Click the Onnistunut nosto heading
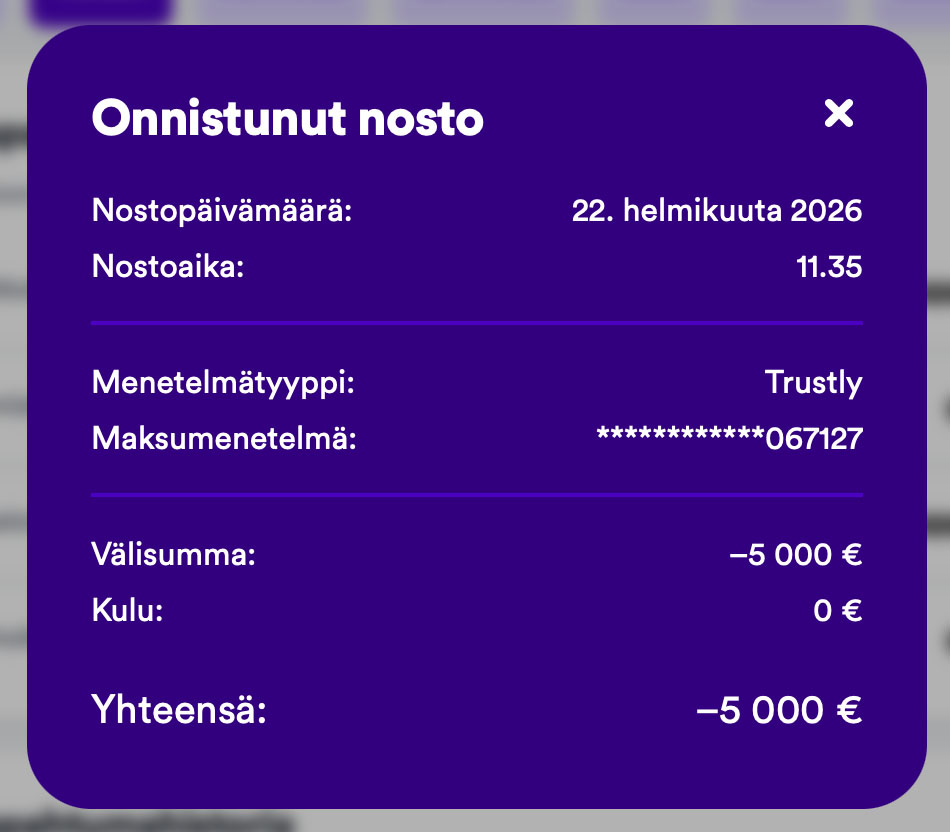950x832 pixels. click(x=288, y=119)
